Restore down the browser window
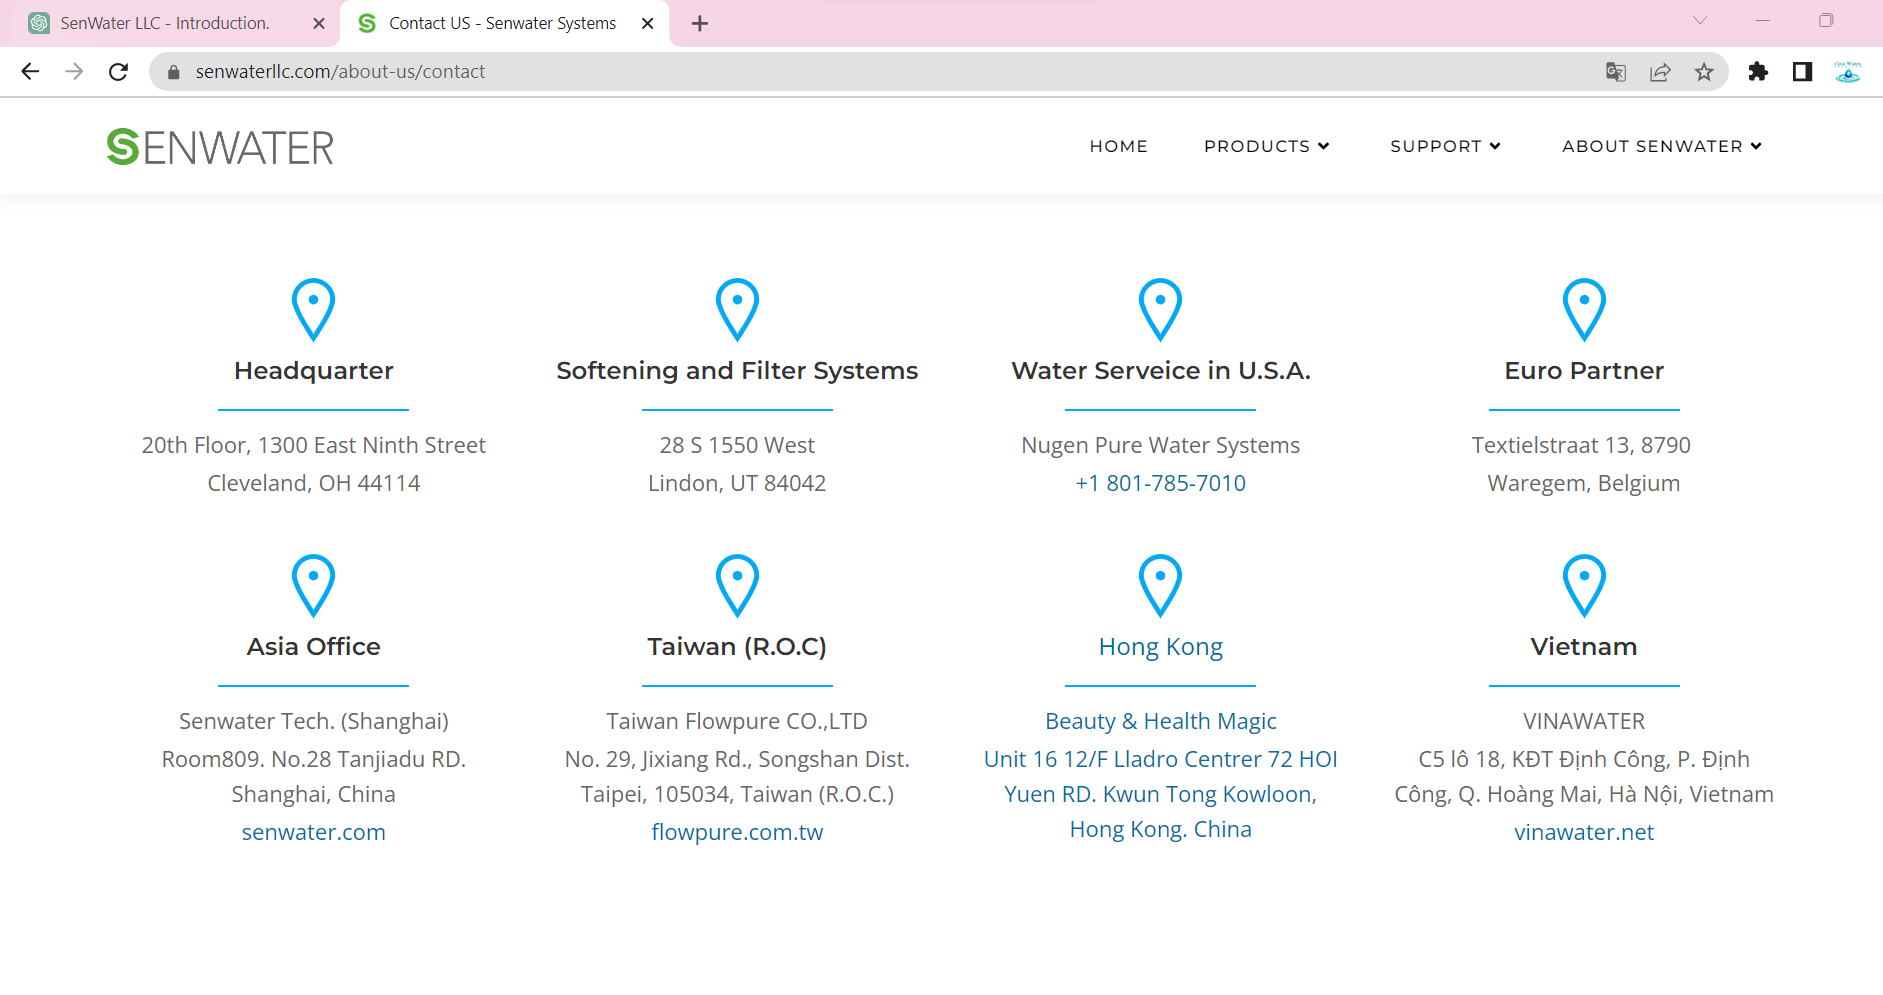 (1826, 21)
